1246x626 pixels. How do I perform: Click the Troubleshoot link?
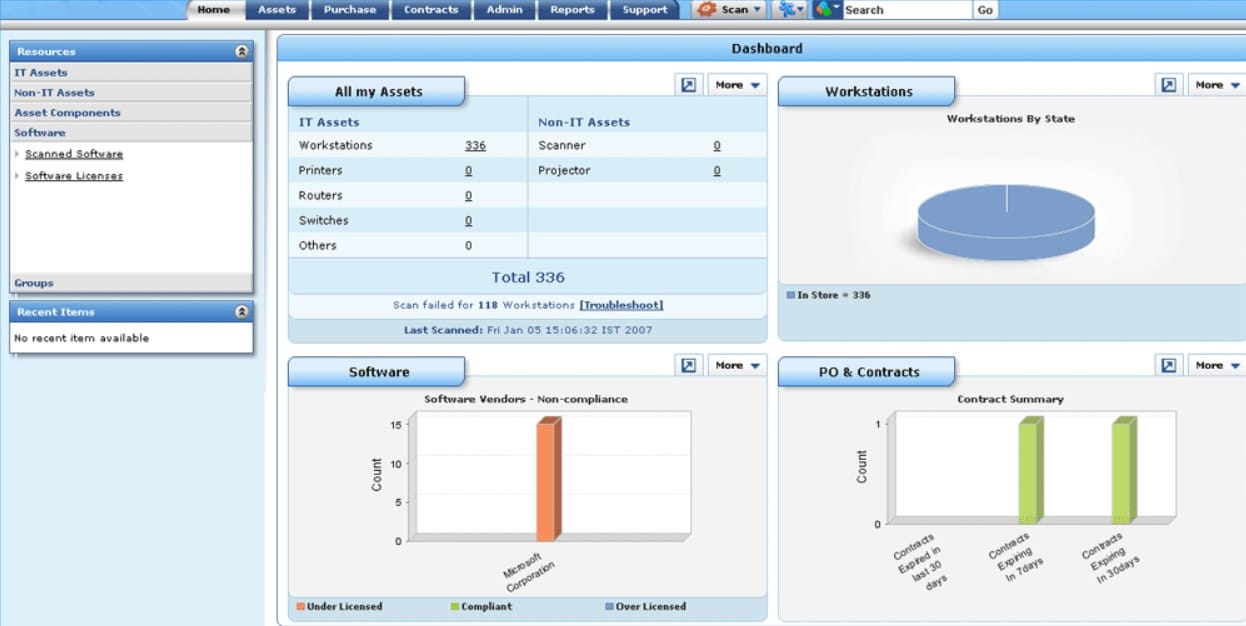pos(621,305)
